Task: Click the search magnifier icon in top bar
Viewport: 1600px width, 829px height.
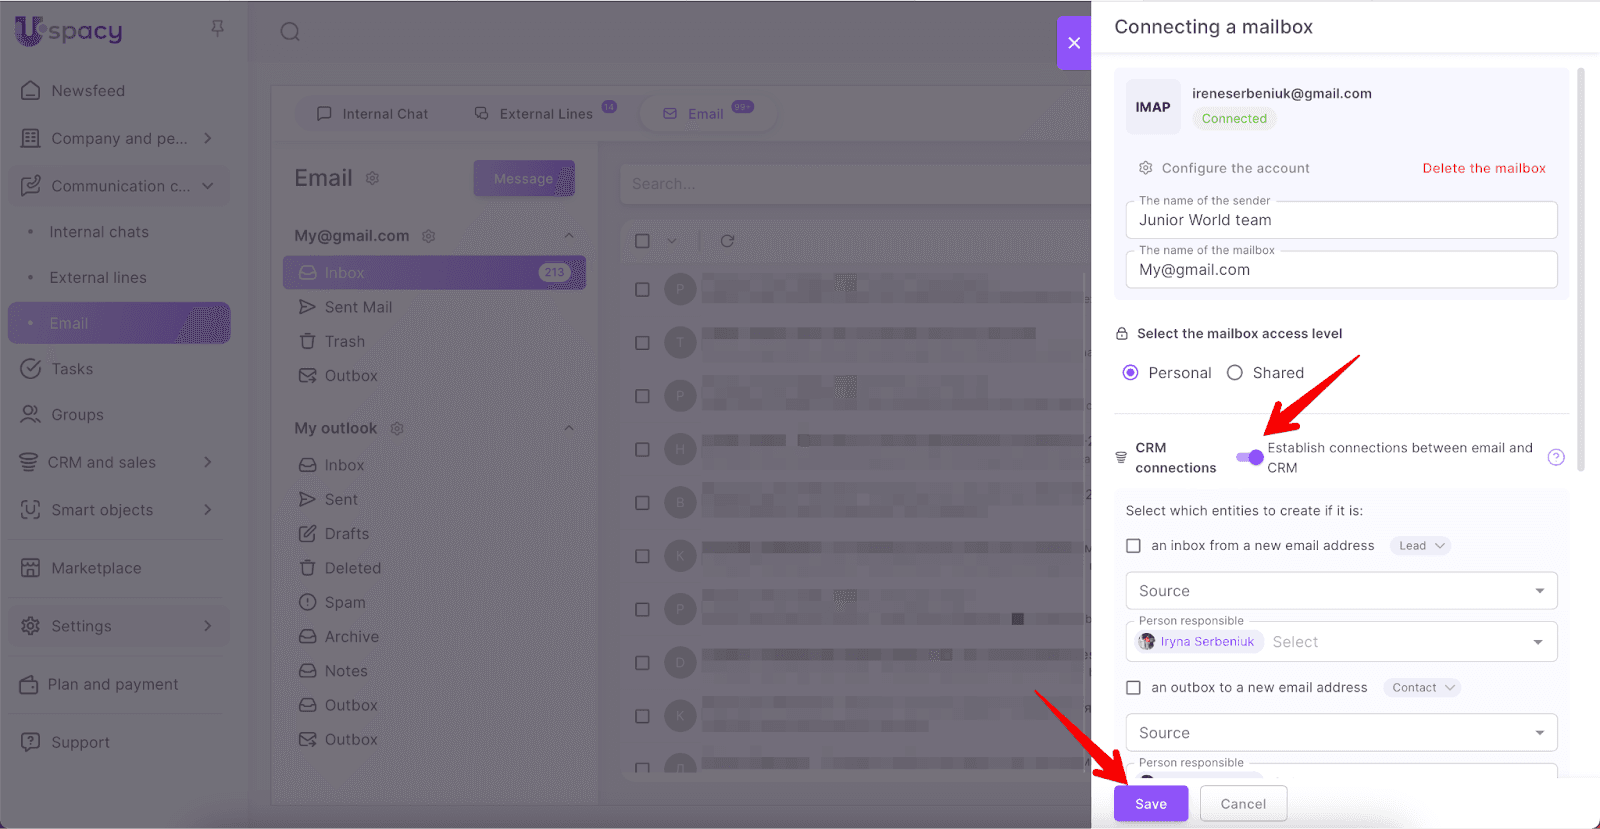Action: [290, 32]
